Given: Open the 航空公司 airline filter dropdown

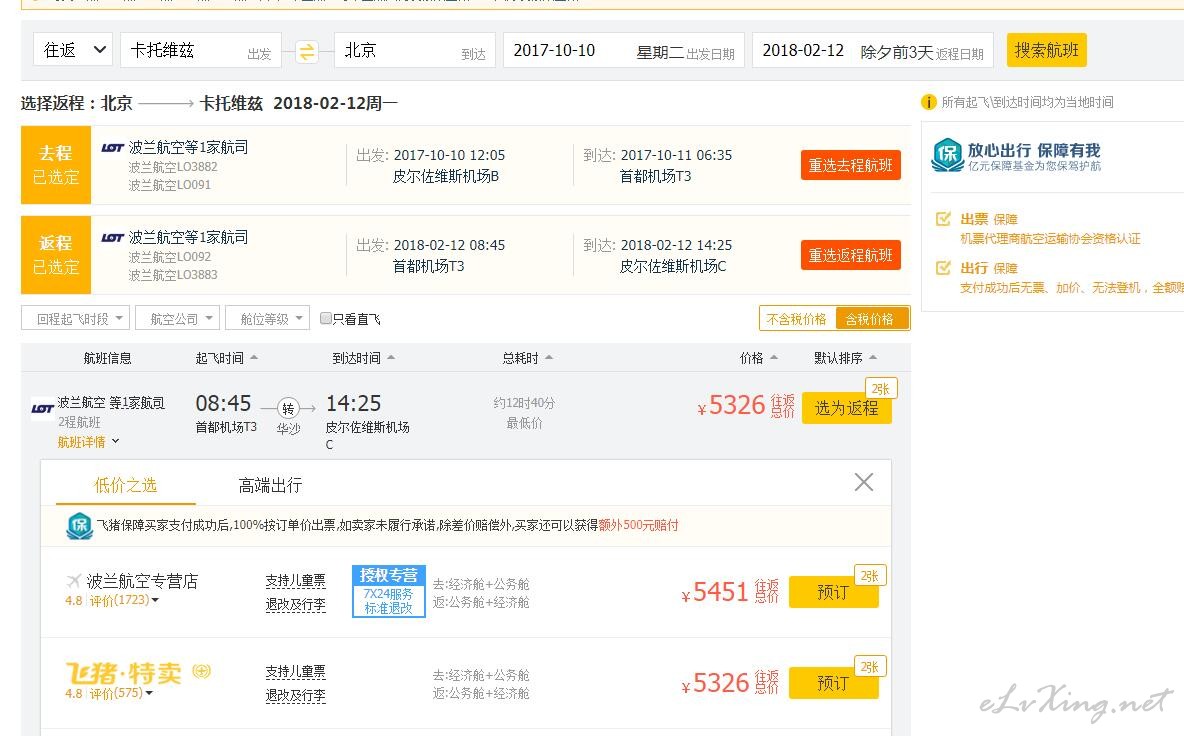Looking at the screenshot, I should (177, 319).
